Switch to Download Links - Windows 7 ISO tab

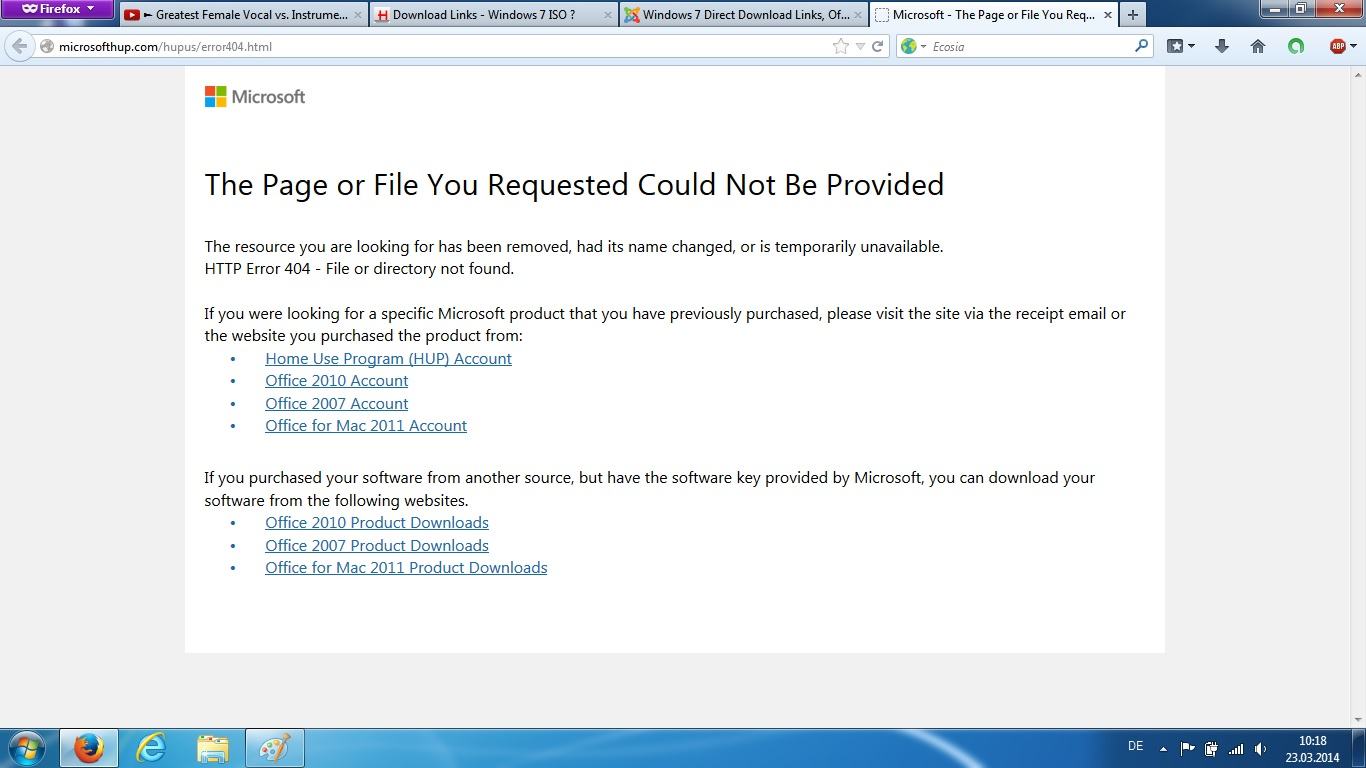point(492,15)
